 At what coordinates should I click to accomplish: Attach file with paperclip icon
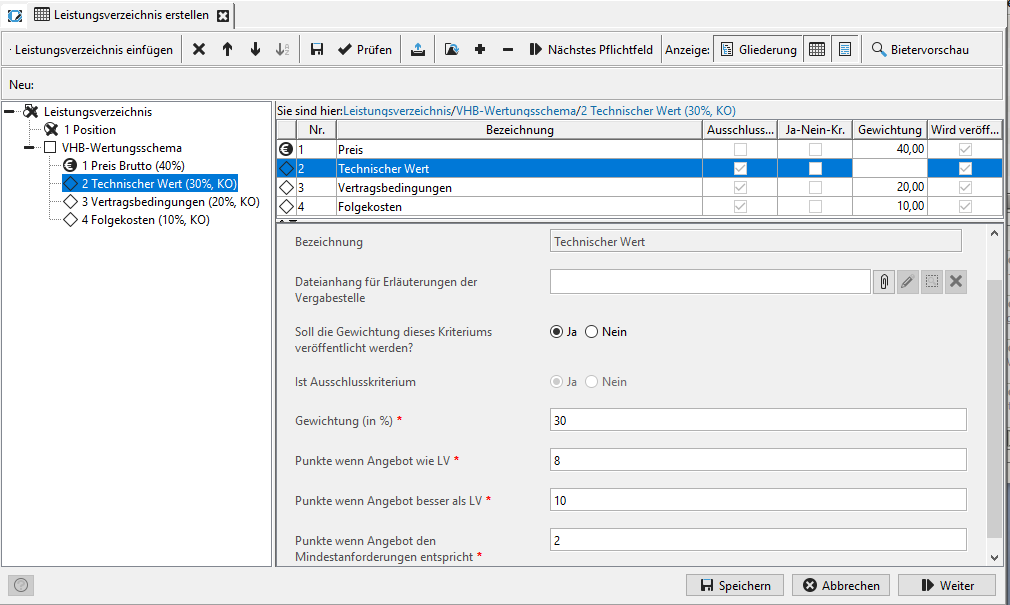click(884, 282)
